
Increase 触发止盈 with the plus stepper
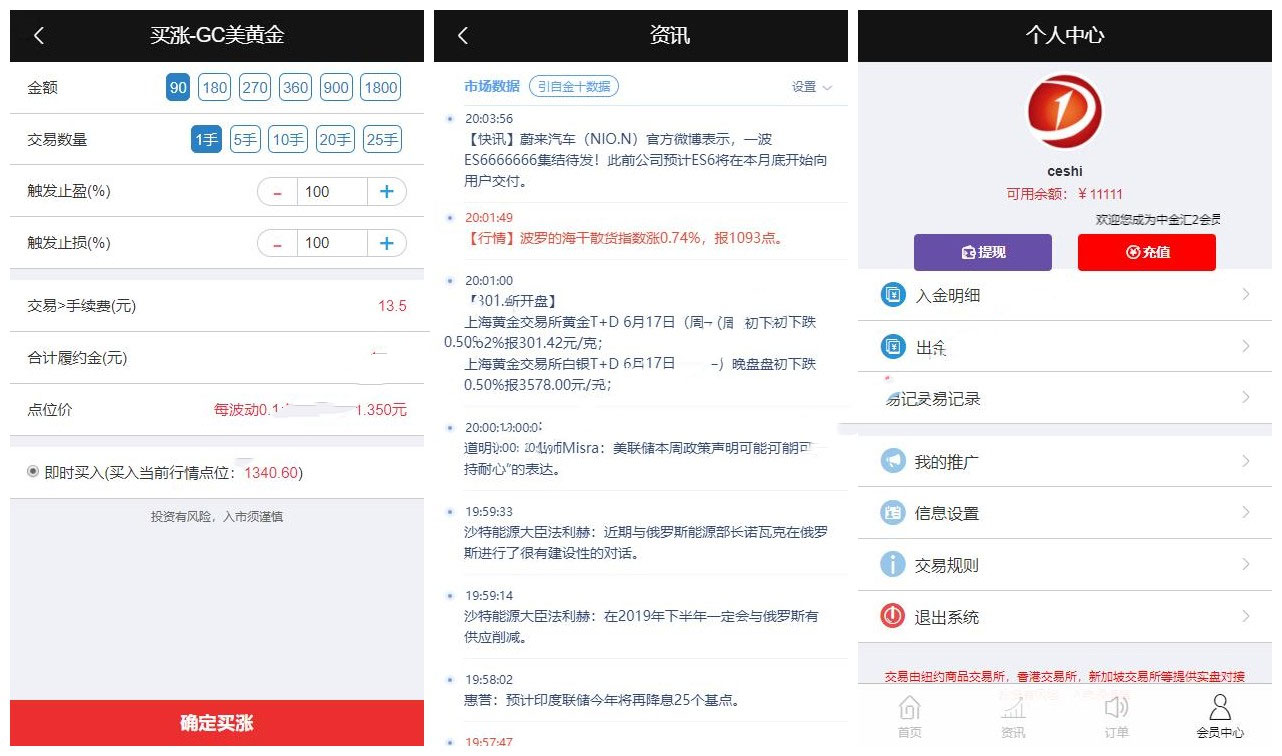click(x=386, y=191)
